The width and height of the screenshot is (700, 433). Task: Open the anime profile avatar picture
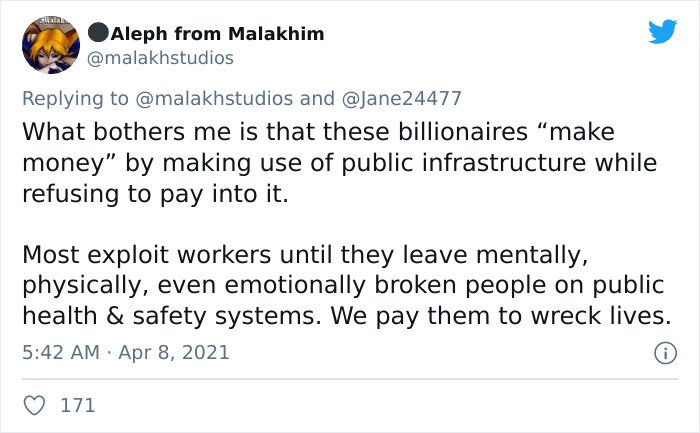51,45
